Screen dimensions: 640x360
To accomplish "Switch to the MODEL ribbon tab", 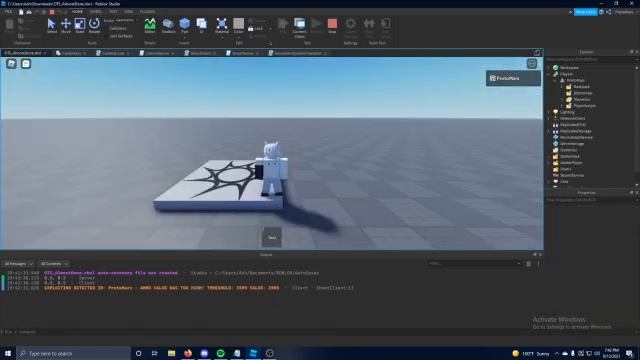I will [x=96, y=12].
